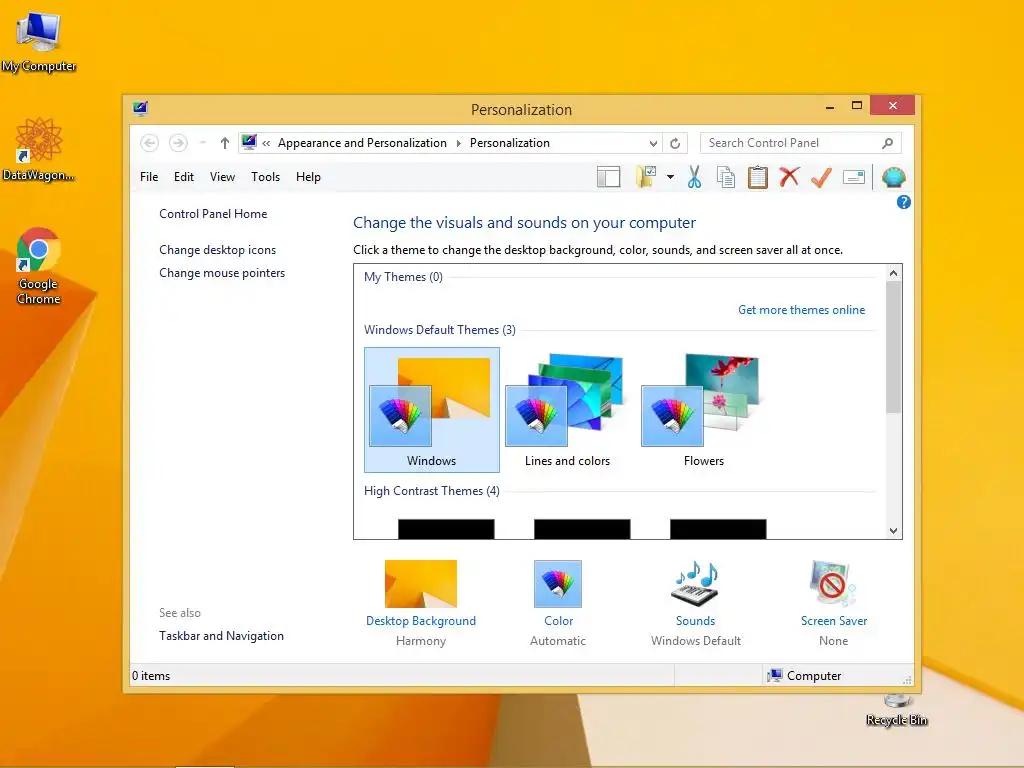Click the Screen Saver icon
The image size is (1024, 768).
[x=833, y=584]
